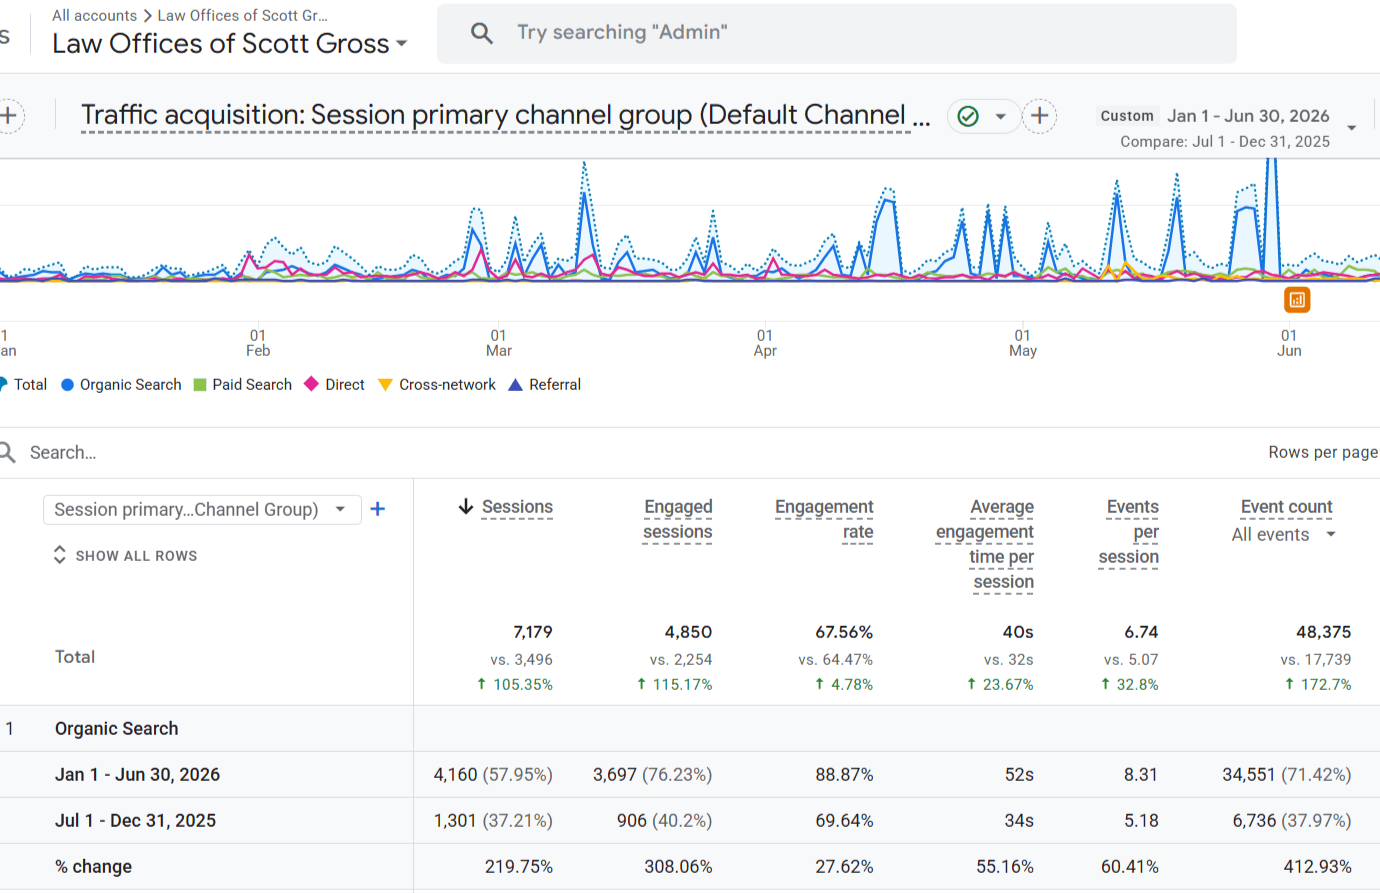Toggle the Direct legend series

[x=334, y=385]
